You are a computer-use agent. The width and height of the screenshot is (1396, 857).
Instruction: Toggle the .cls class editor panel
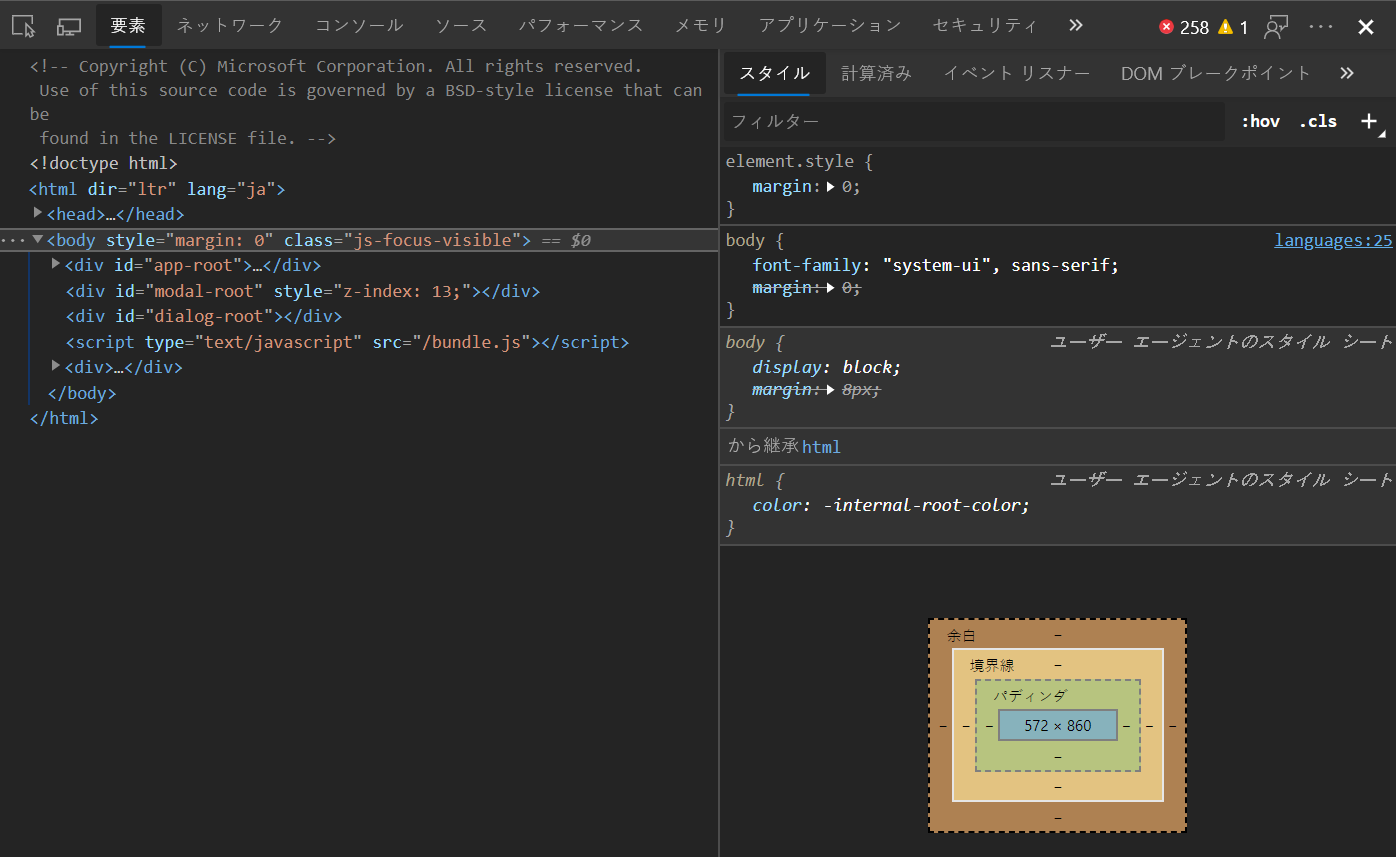1317,121
